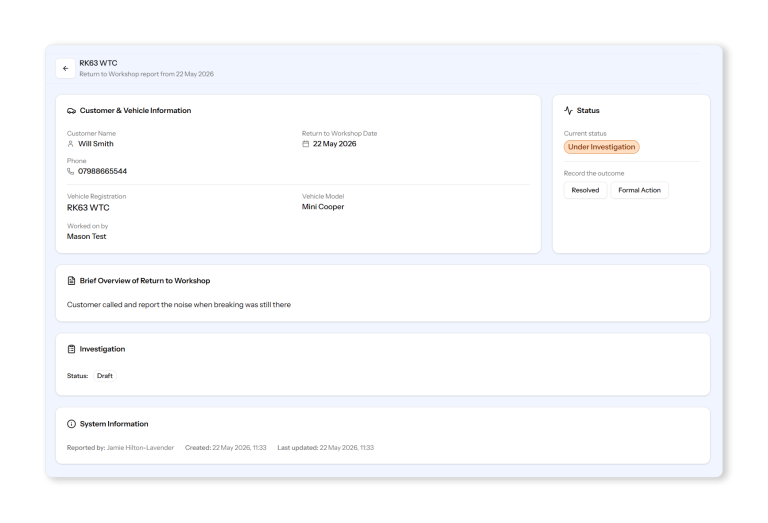The width and height of the screenshot is (768, 523).
Task: Click the worked on by name Mason Test
Action: (87, 237)
